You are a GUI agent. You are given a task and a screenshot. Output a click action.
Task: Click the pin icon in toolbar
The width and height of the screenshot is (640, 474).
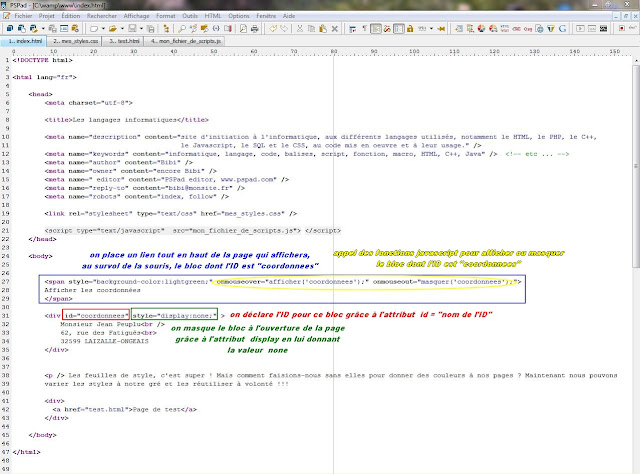[x=441, y=29]
